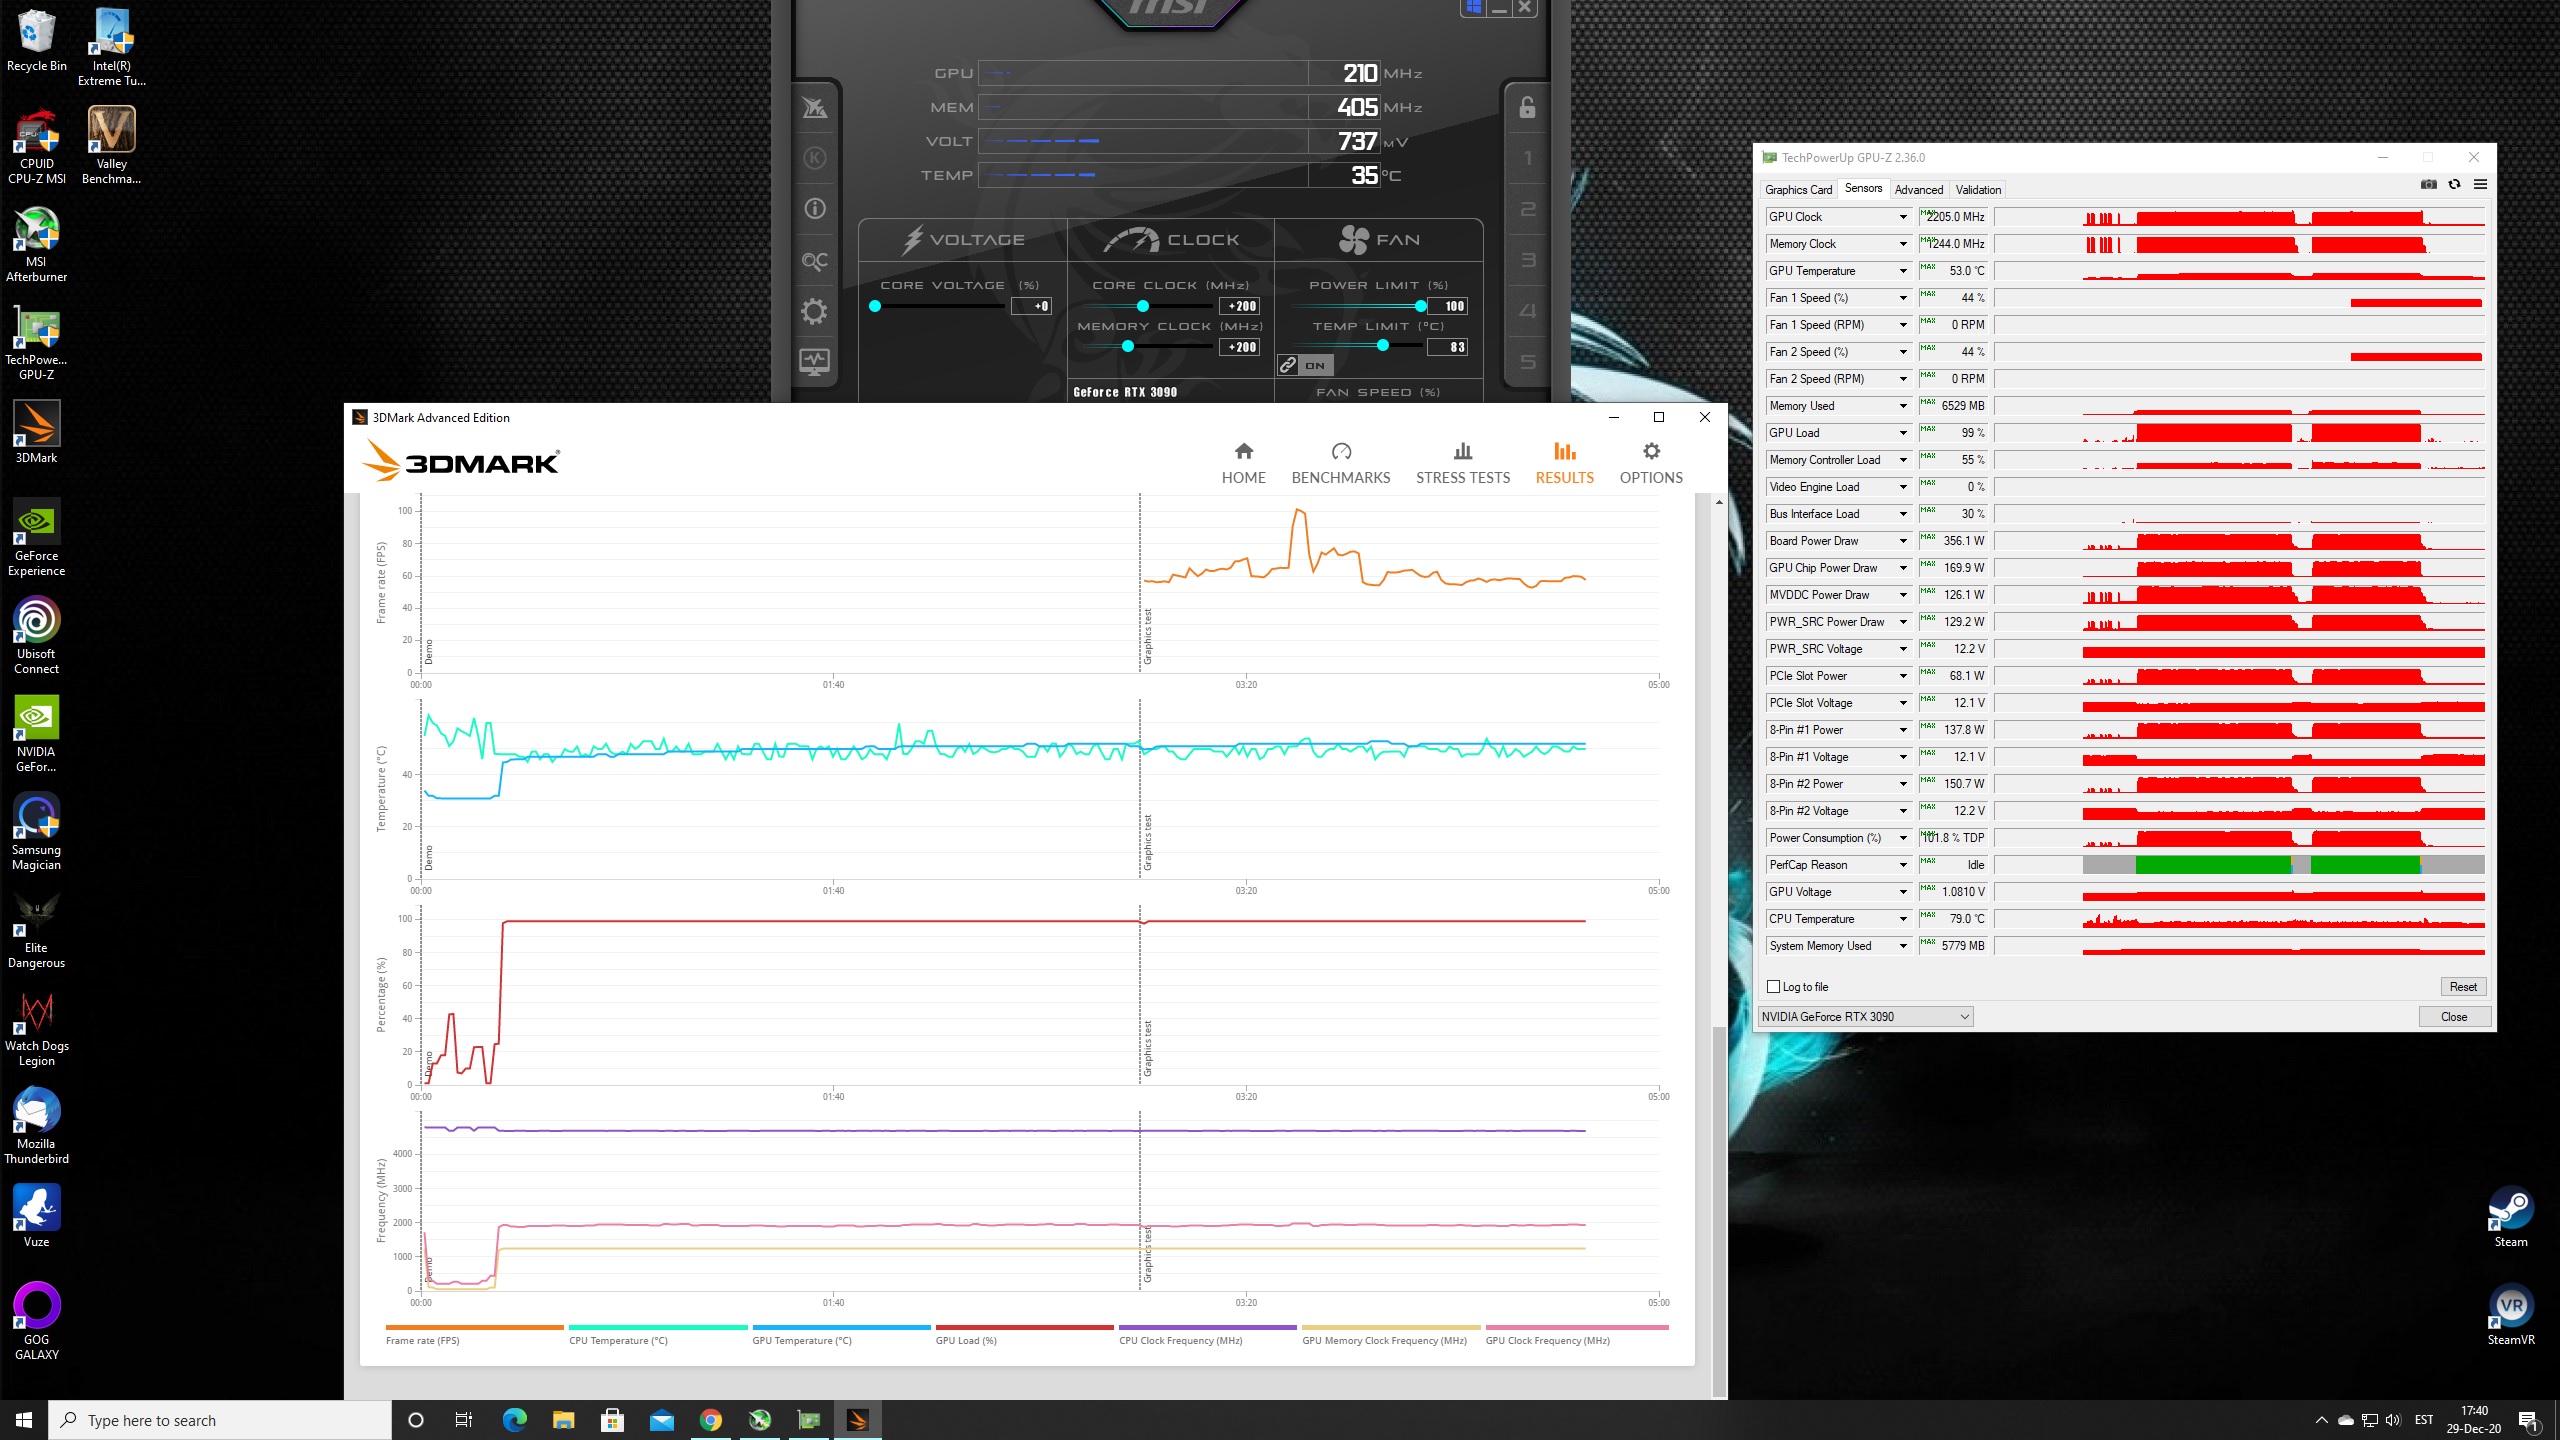Viewport: 2560px width, 1440px height.
Task: Enable Log to file checkbox
Action: tap(1774, 987)
